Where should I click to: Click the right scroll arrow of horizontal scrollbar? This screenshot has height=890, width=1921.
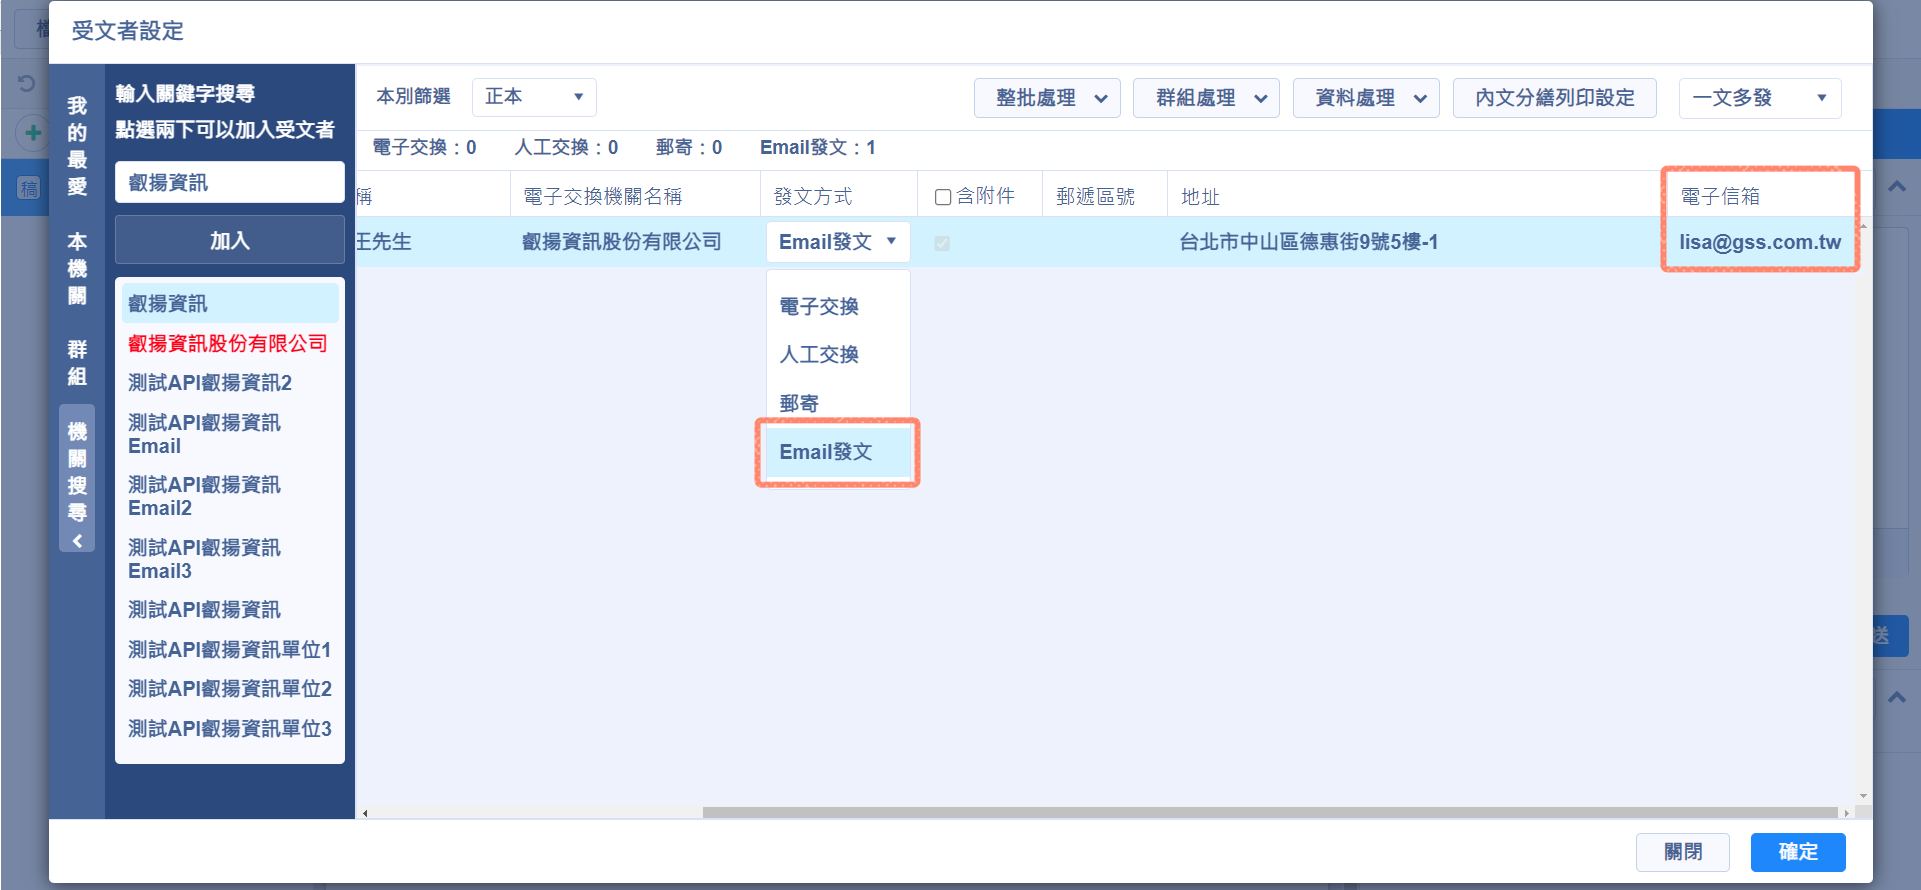pyautogui.click(x=1846, y=813)
